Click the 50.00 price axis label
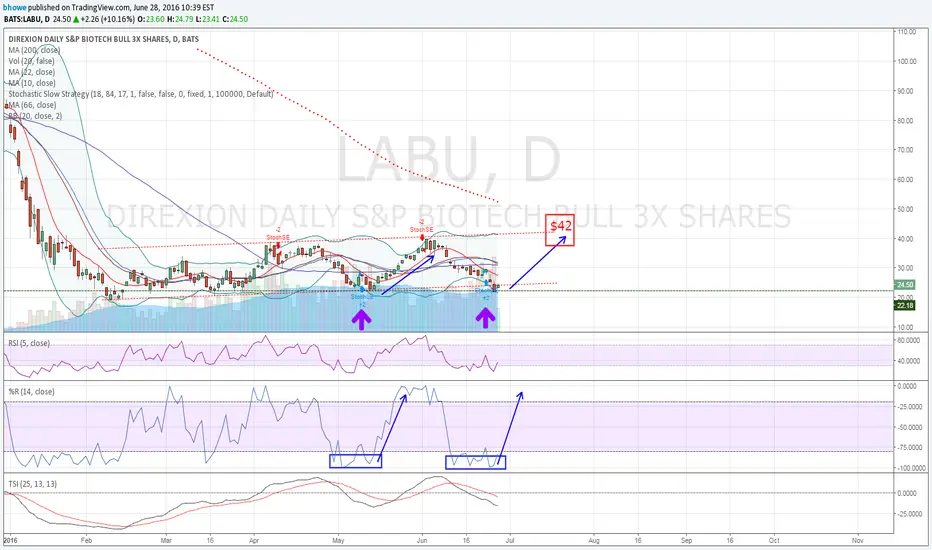Viewport: 932px width, 550px height. [x=906, y=209]
